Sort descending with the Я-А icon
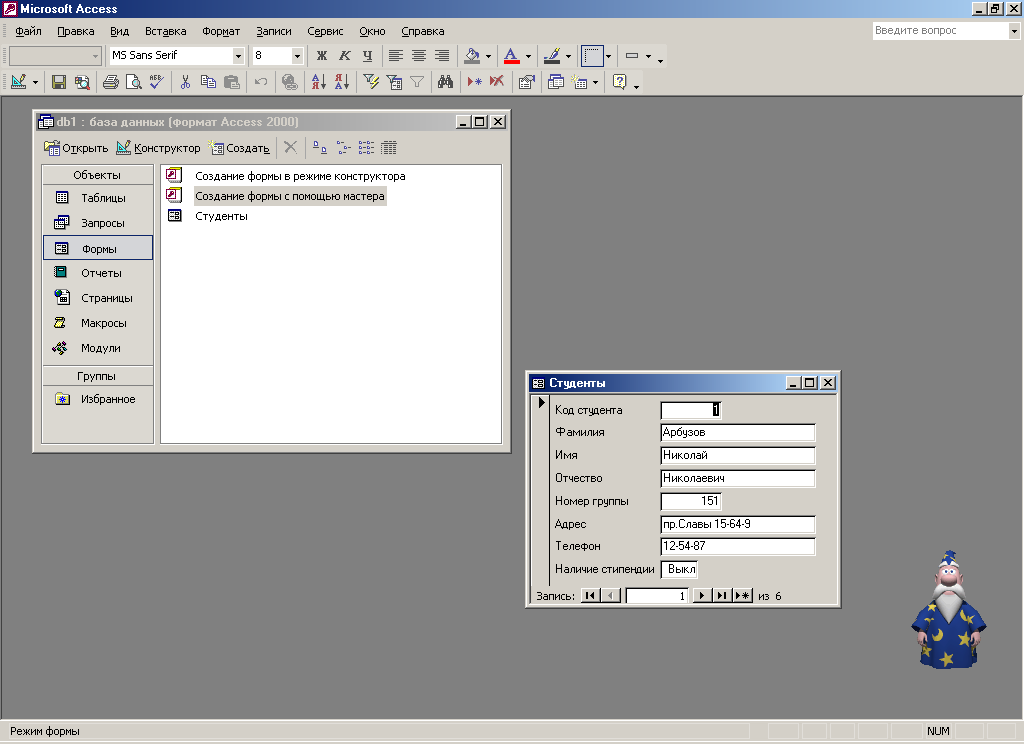The height and width of the screenshot is (744, 1024). [x=342, y=82]
